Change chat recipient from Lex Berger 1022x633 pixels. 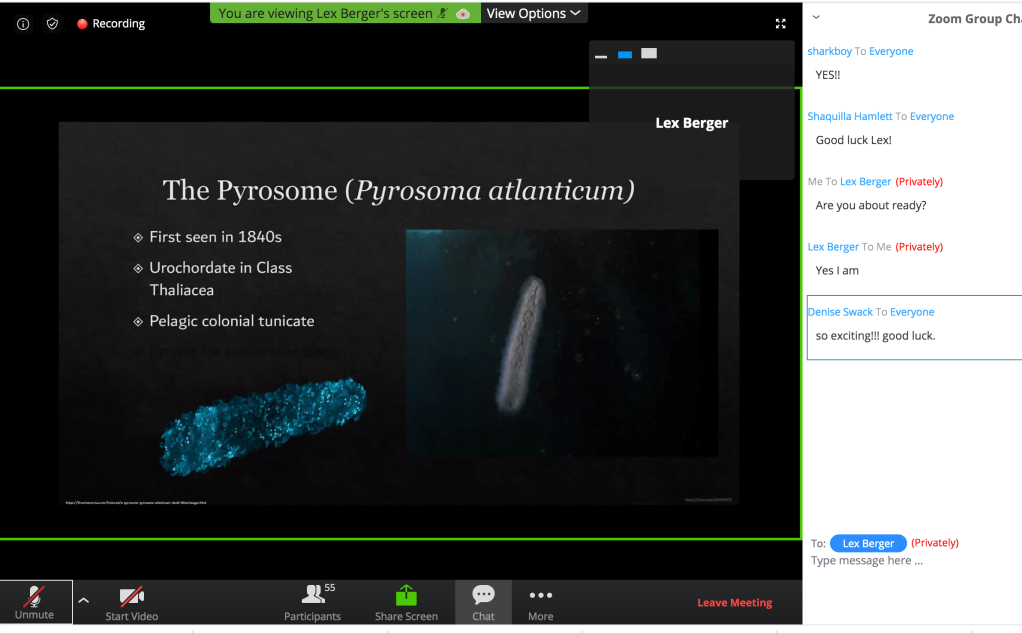point(867,543)
